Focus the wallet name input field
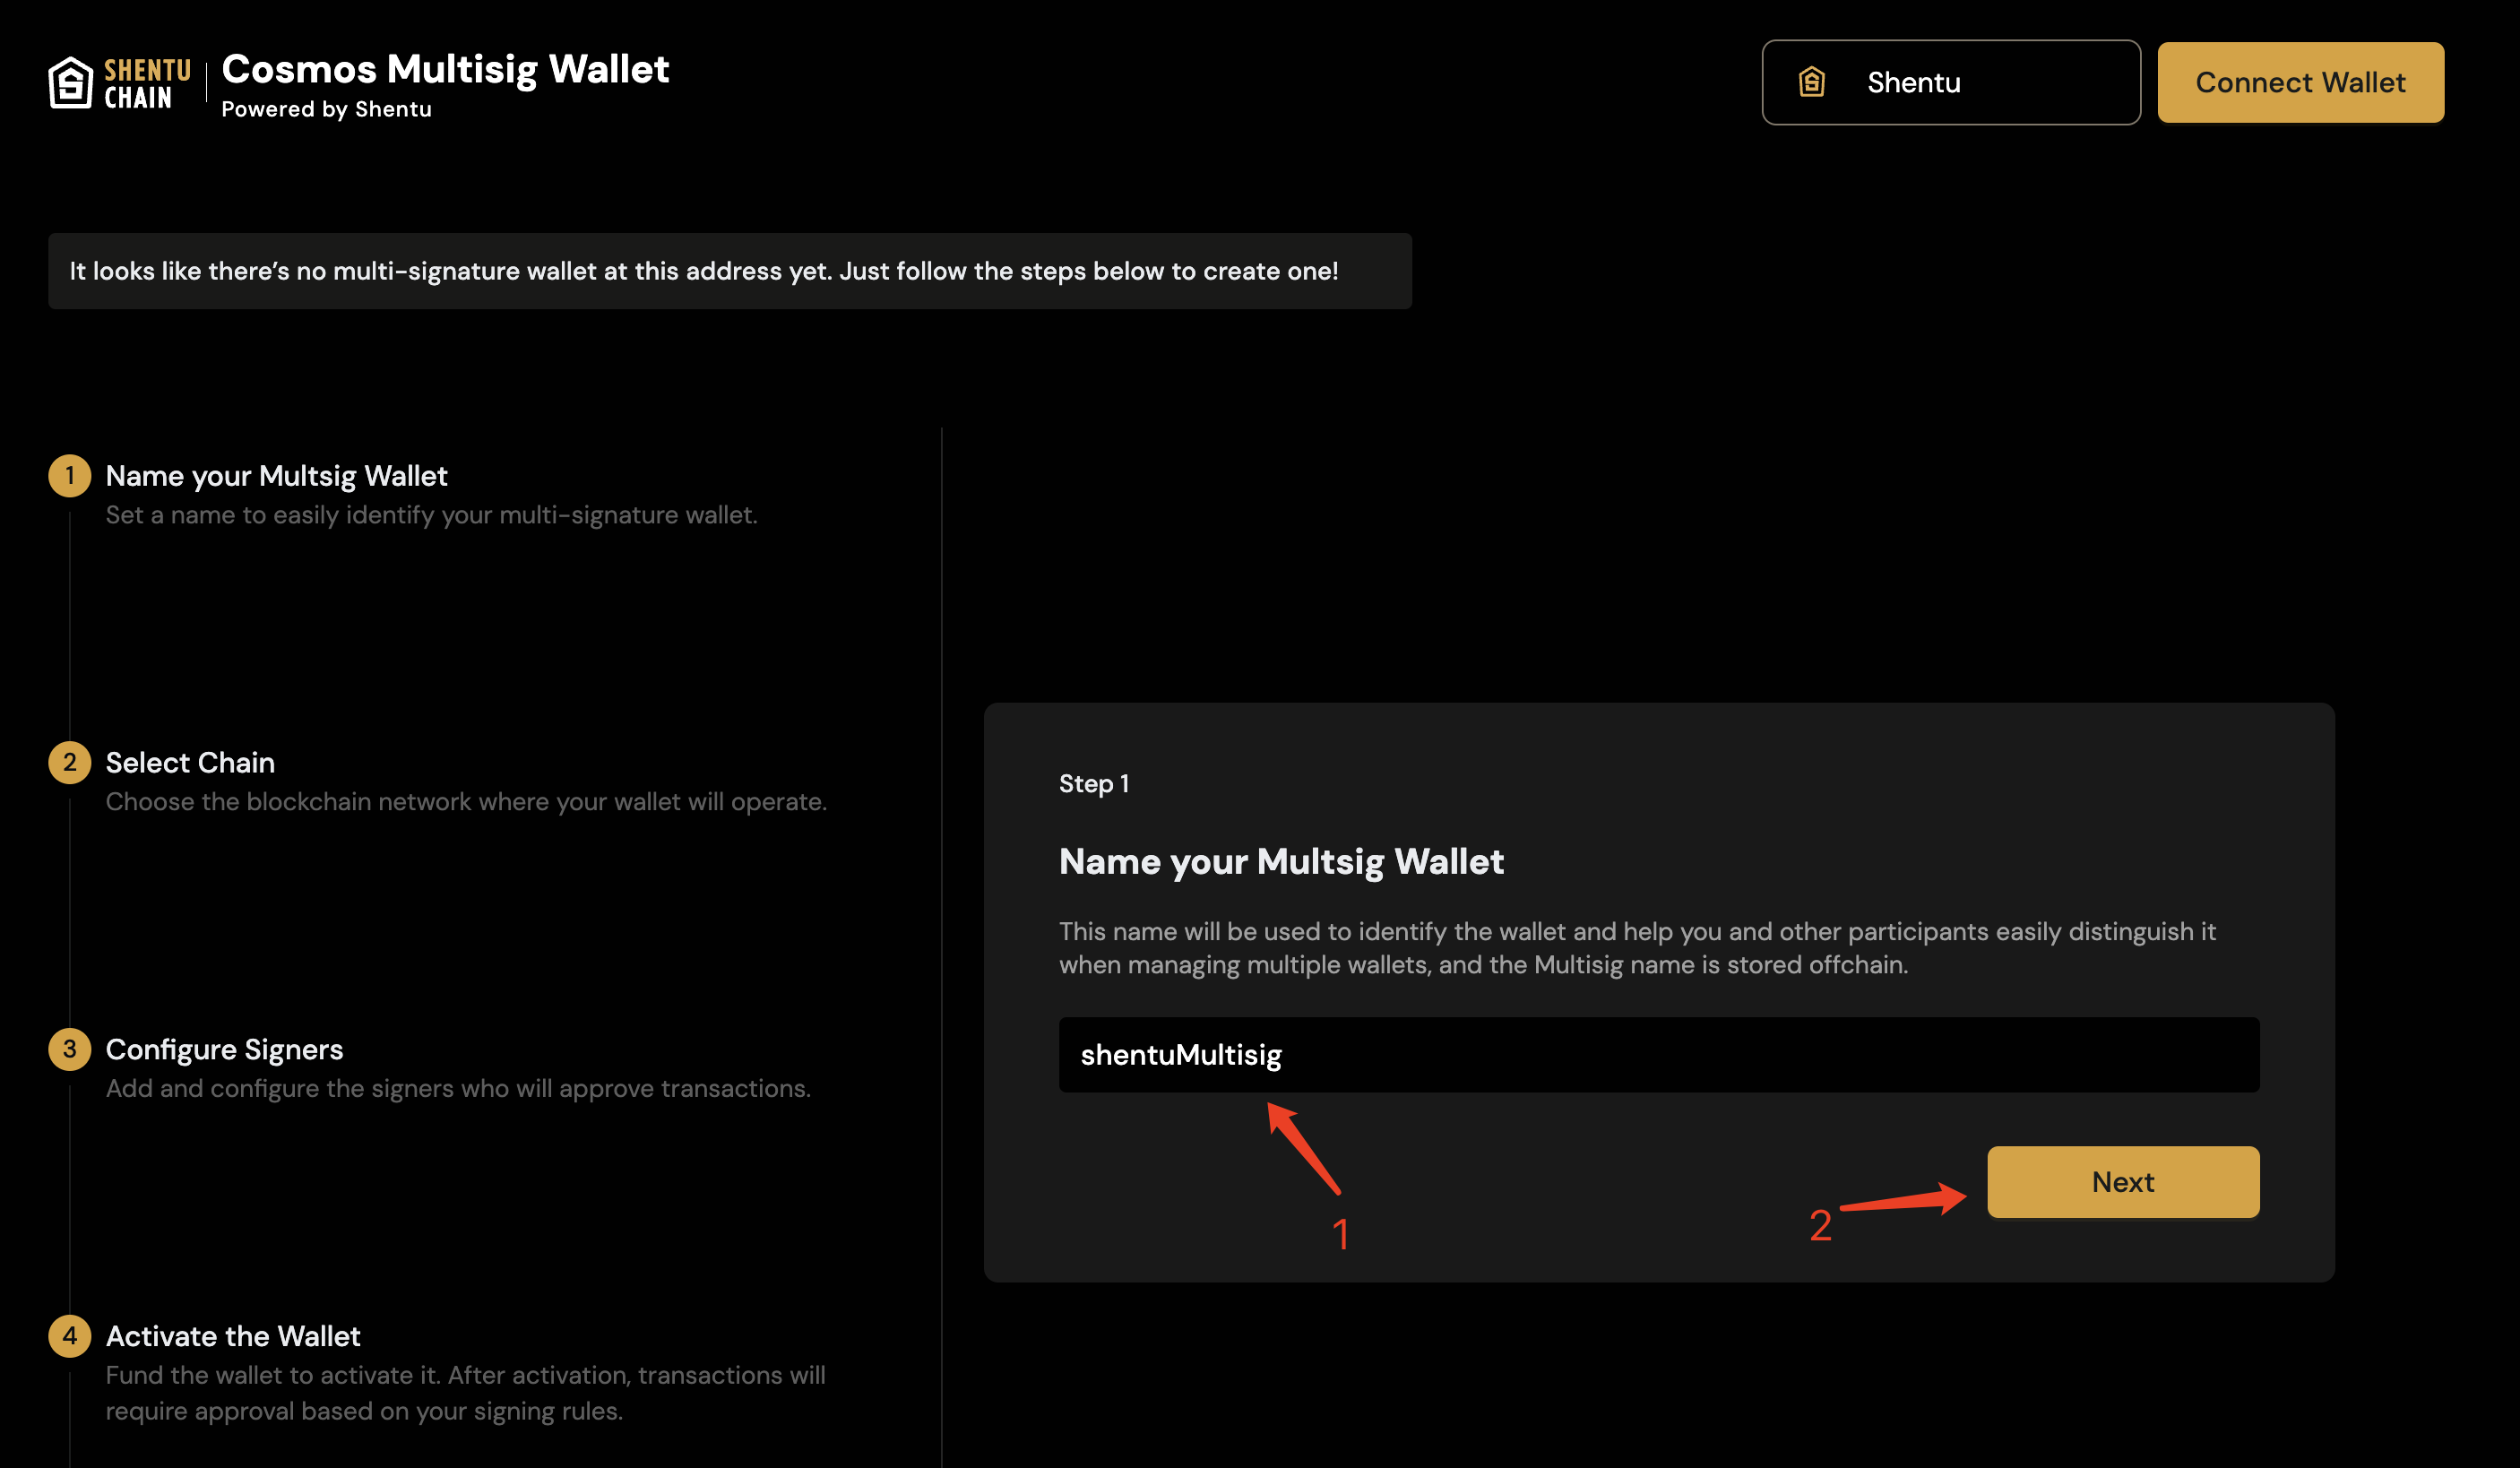Viewport: 2520px width, 1468px height. point(1659,1055)
